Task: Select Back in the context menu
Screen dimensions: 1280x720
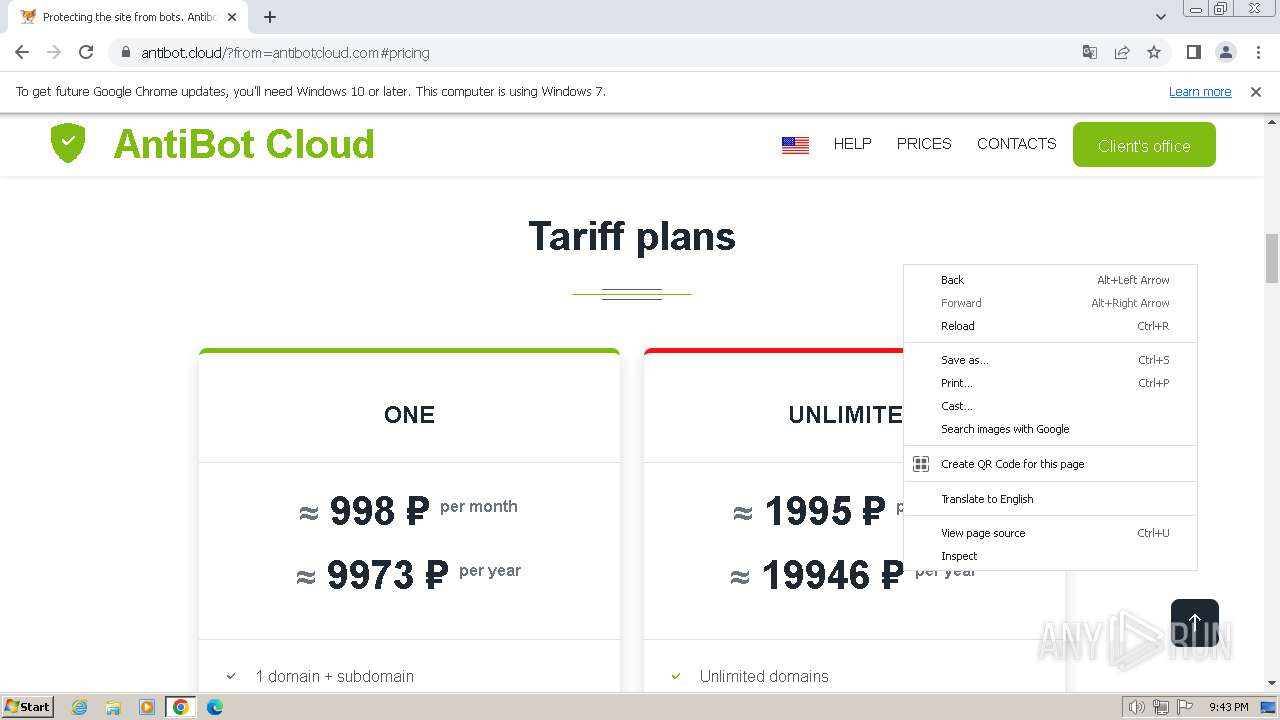Action: [1050, 280]
